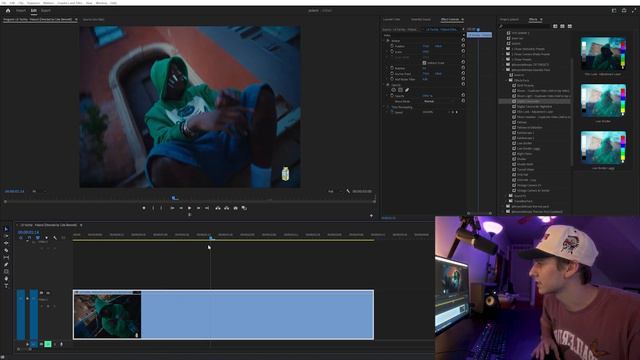Select the Pen tool in tools panel

6,264
